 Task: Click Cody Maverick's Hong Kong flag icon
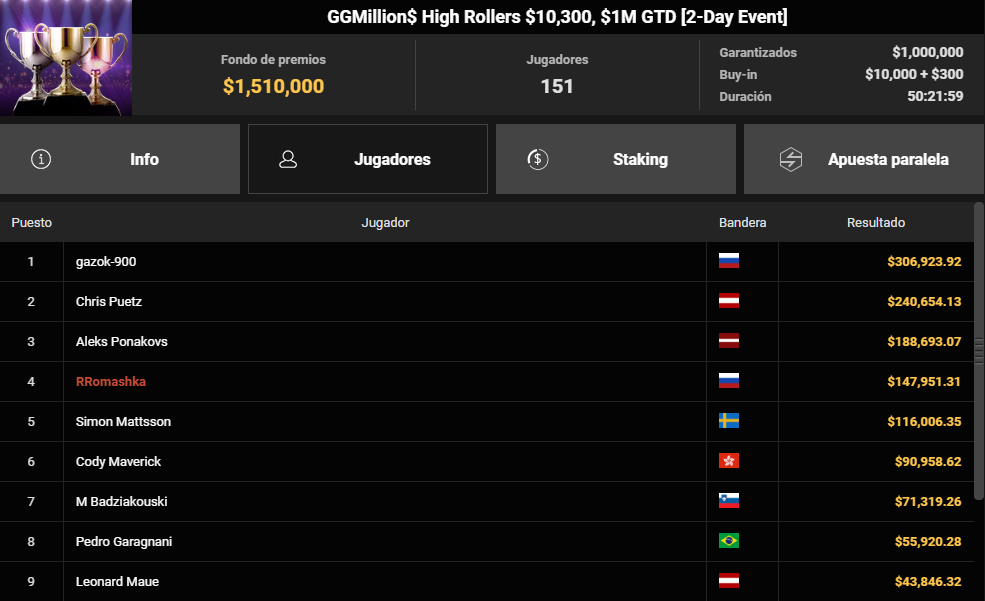[x=729, y=461]
